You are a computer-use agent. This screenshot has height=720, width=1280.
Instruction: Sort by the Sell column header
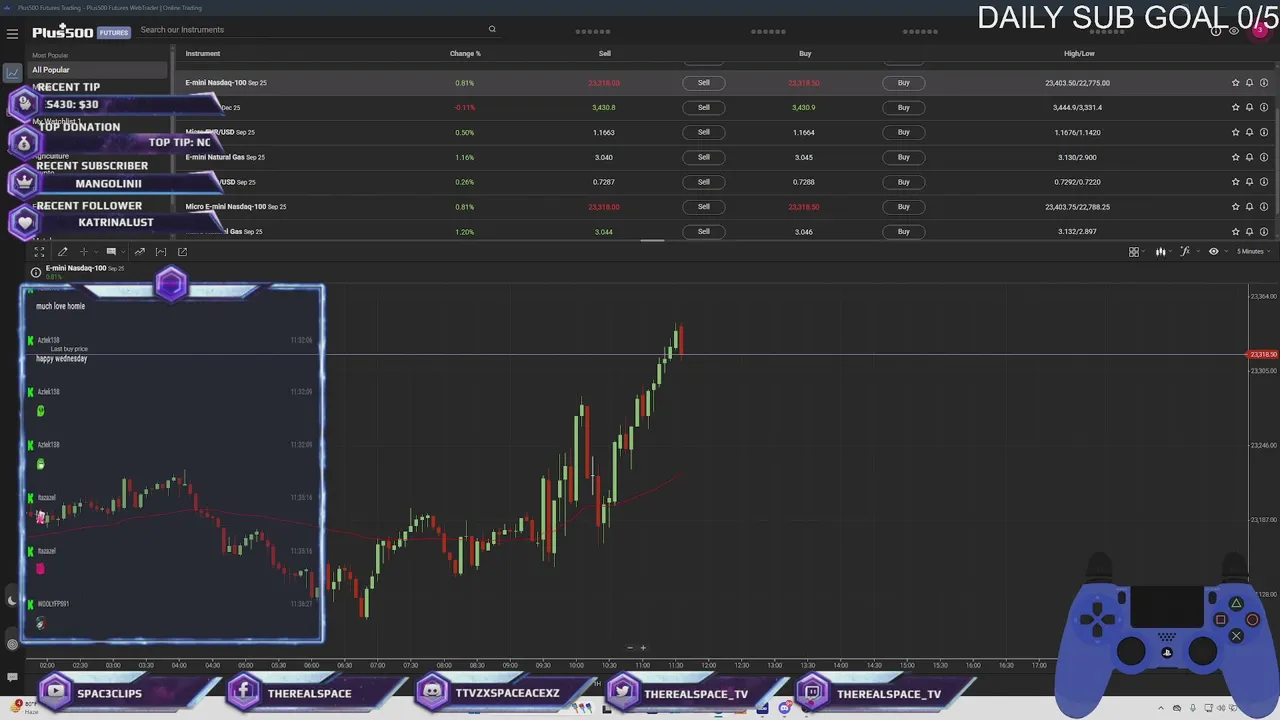(x=605, y=54)
